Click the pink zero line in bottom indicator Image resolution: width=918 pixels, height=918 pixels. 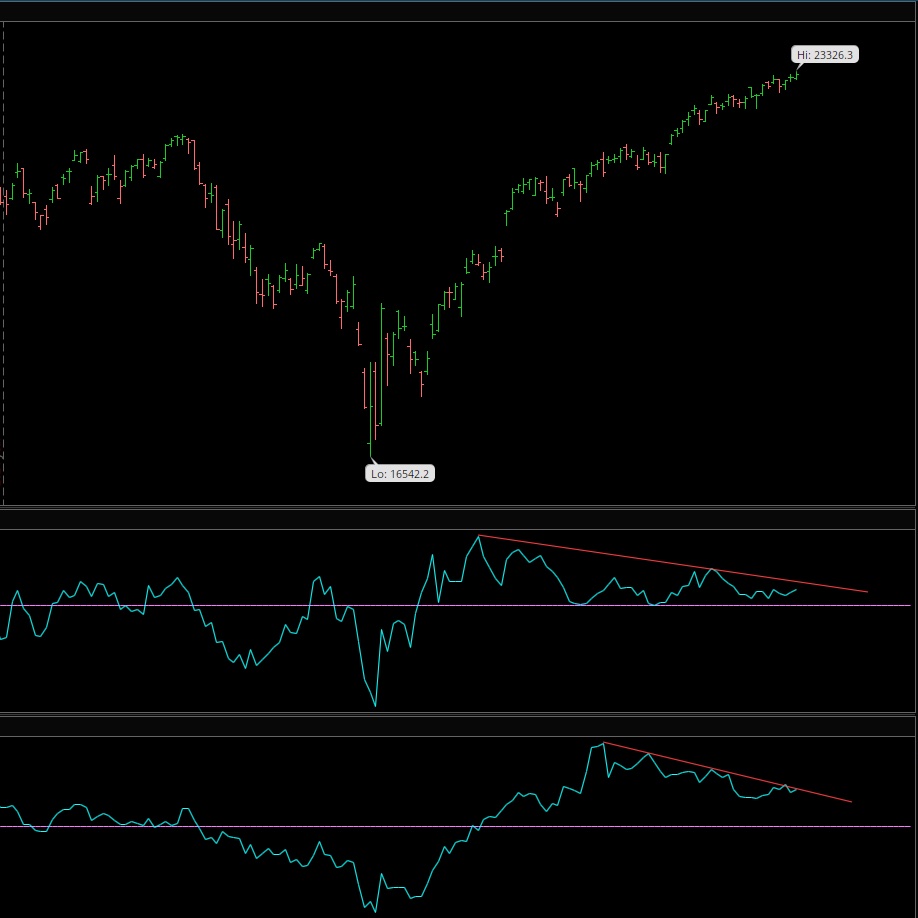[x=455, y=826]
